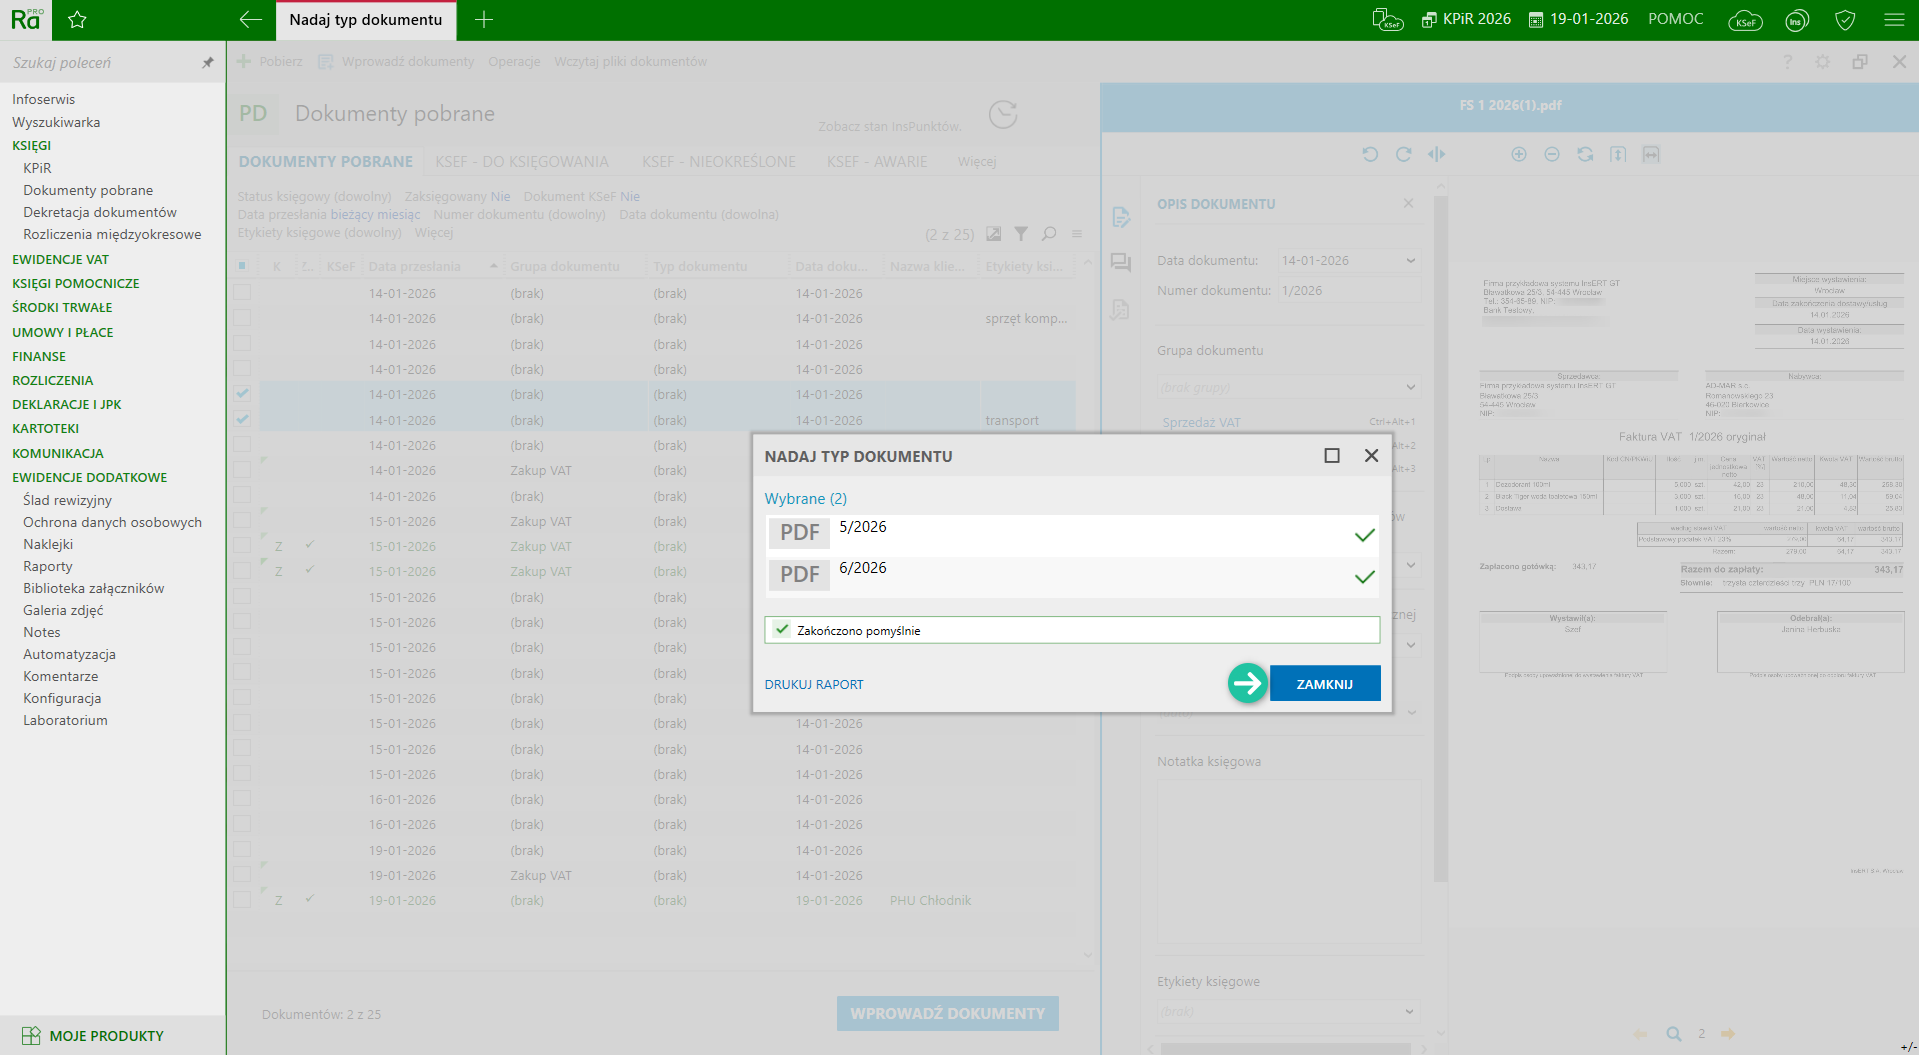1919x1055 pixels.
Task: Toggle the select-all header checkbox
Action: click(243, 266)
